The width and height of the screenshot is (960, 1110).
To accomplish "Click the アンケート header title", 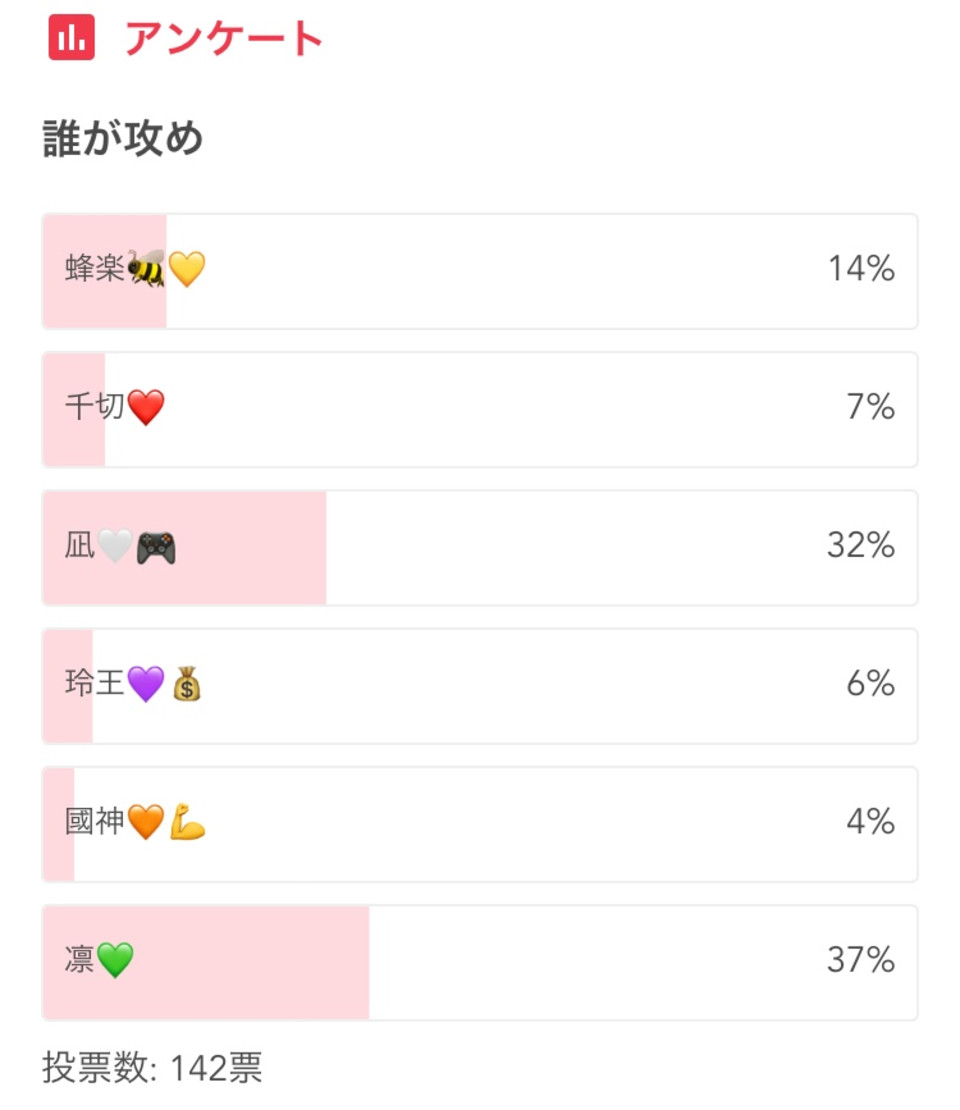I will (x=224, y=38).
